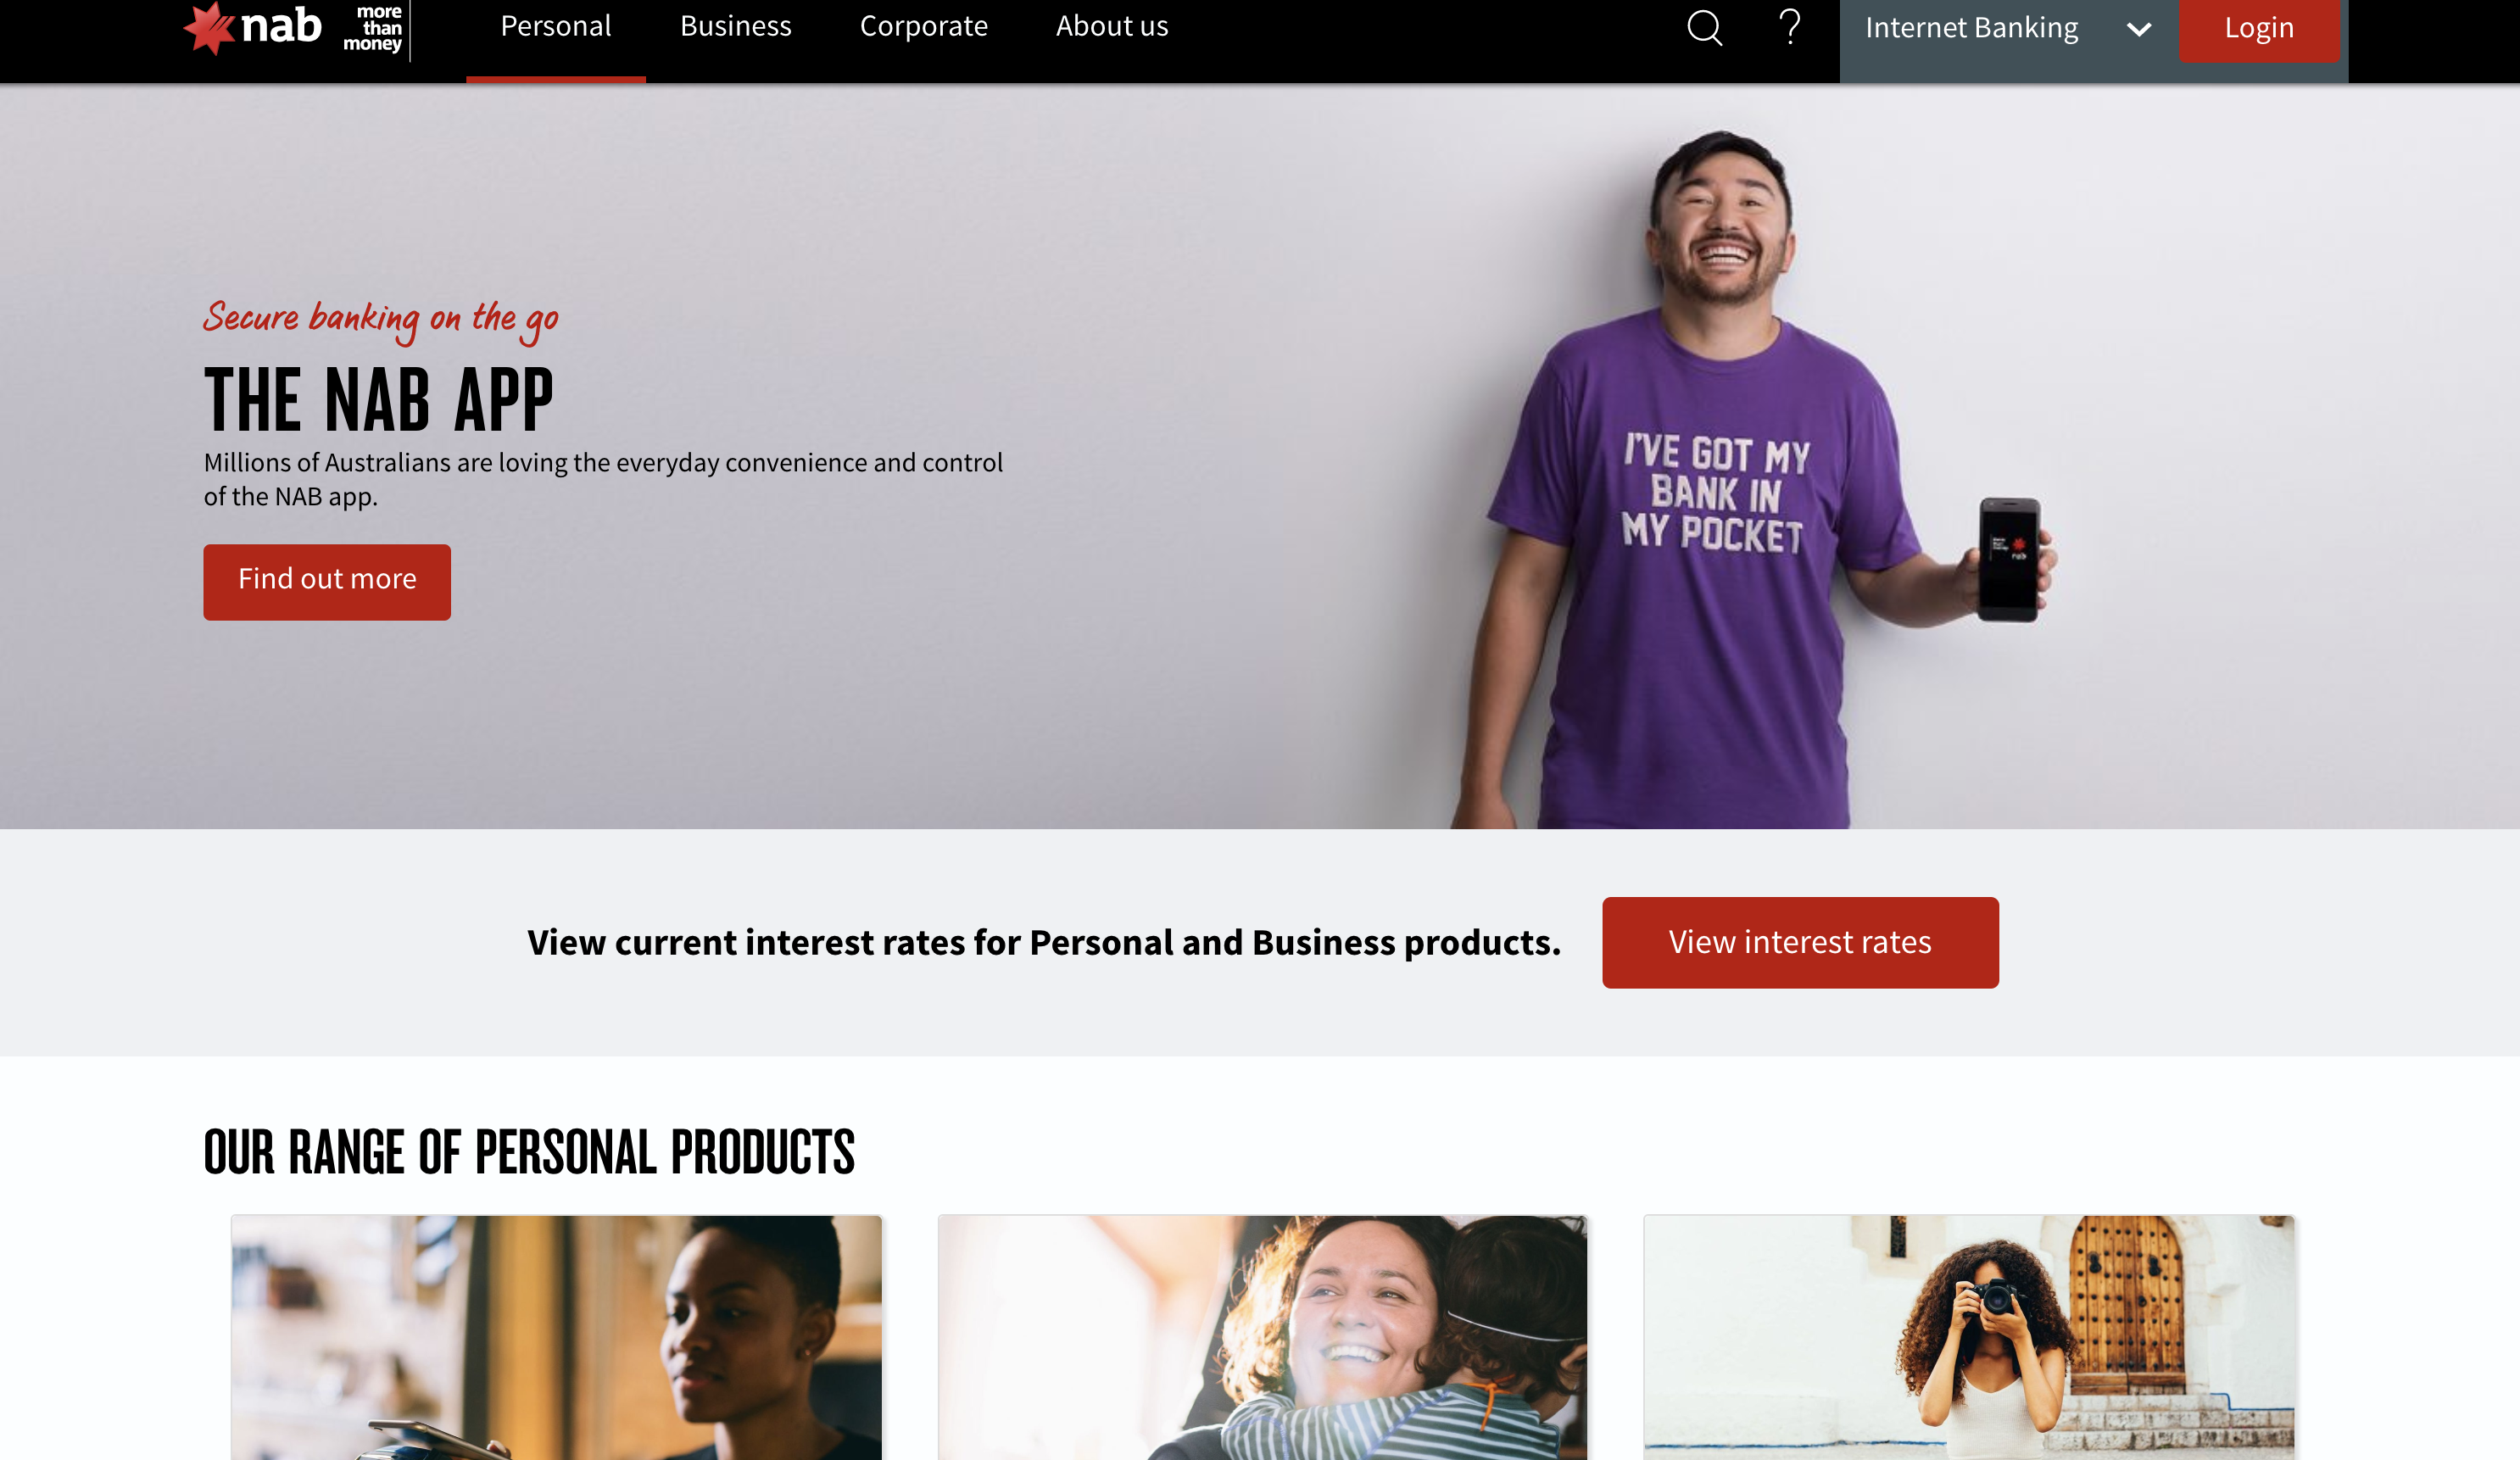2520x1460 pixels.
Task: Open product card with hugging mother and child
Action: 1263,1337
